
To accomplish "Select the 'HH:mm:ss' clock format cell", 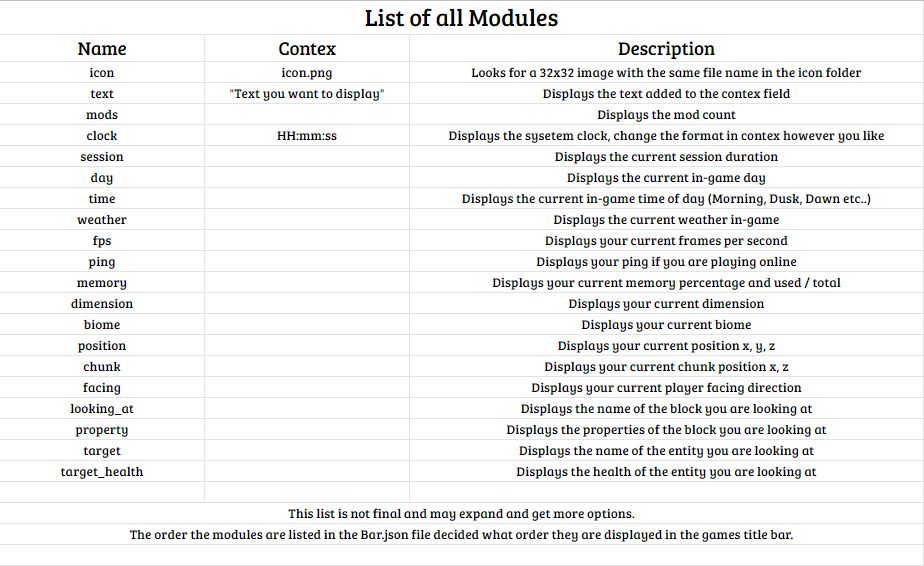I will pyautogui.click(x=307, y=136).
